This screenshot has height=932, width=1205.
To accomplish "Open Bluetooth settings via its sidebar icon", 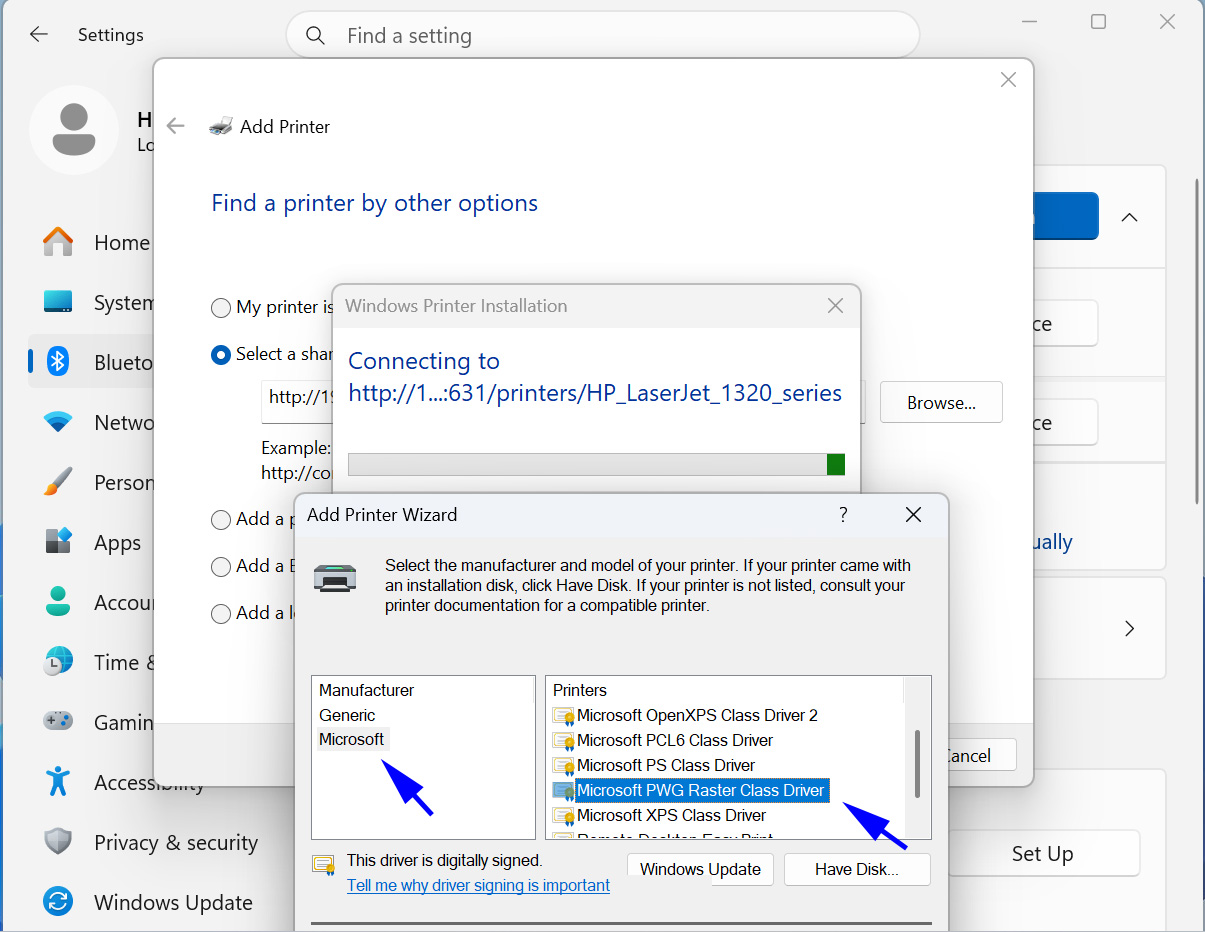I will point(58,362).
